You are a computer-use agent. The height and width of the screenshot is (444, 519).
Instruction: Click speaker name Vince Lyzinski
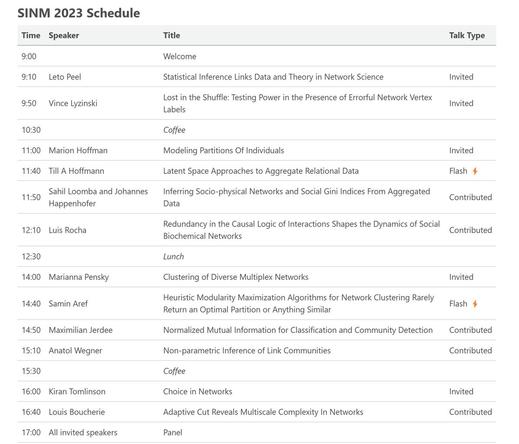(73, 103)
